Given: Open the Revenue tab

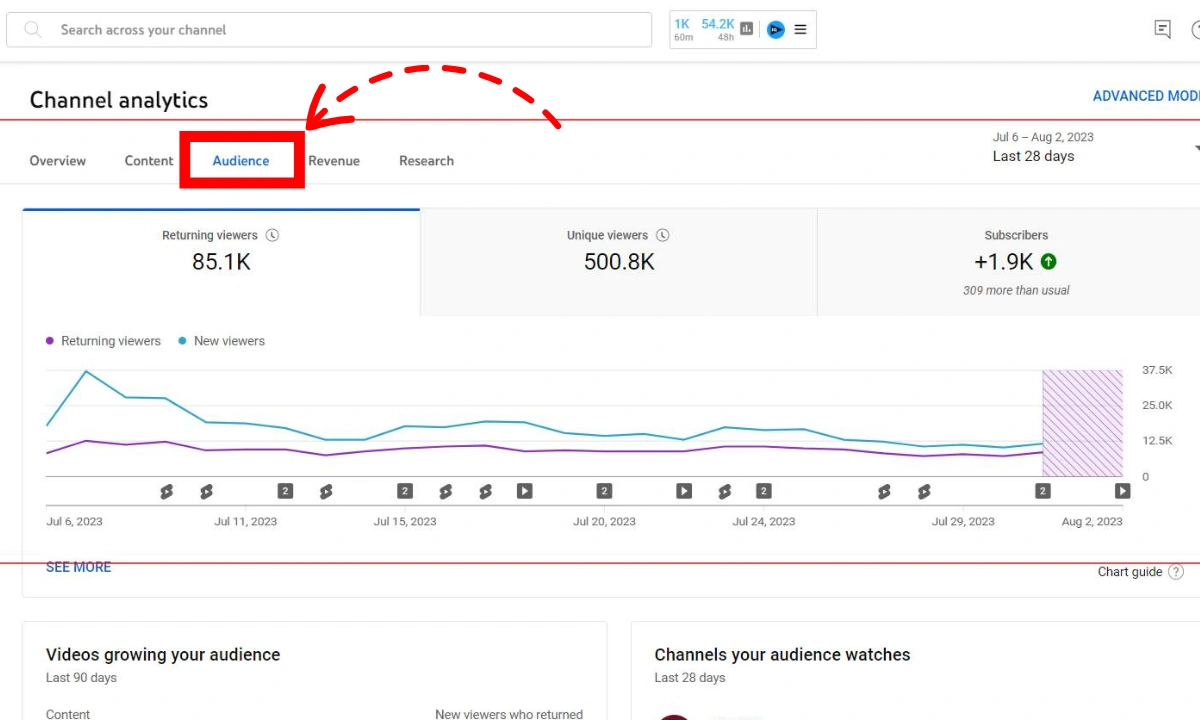Looking at the screenshot, I should (x=334, y=161).
